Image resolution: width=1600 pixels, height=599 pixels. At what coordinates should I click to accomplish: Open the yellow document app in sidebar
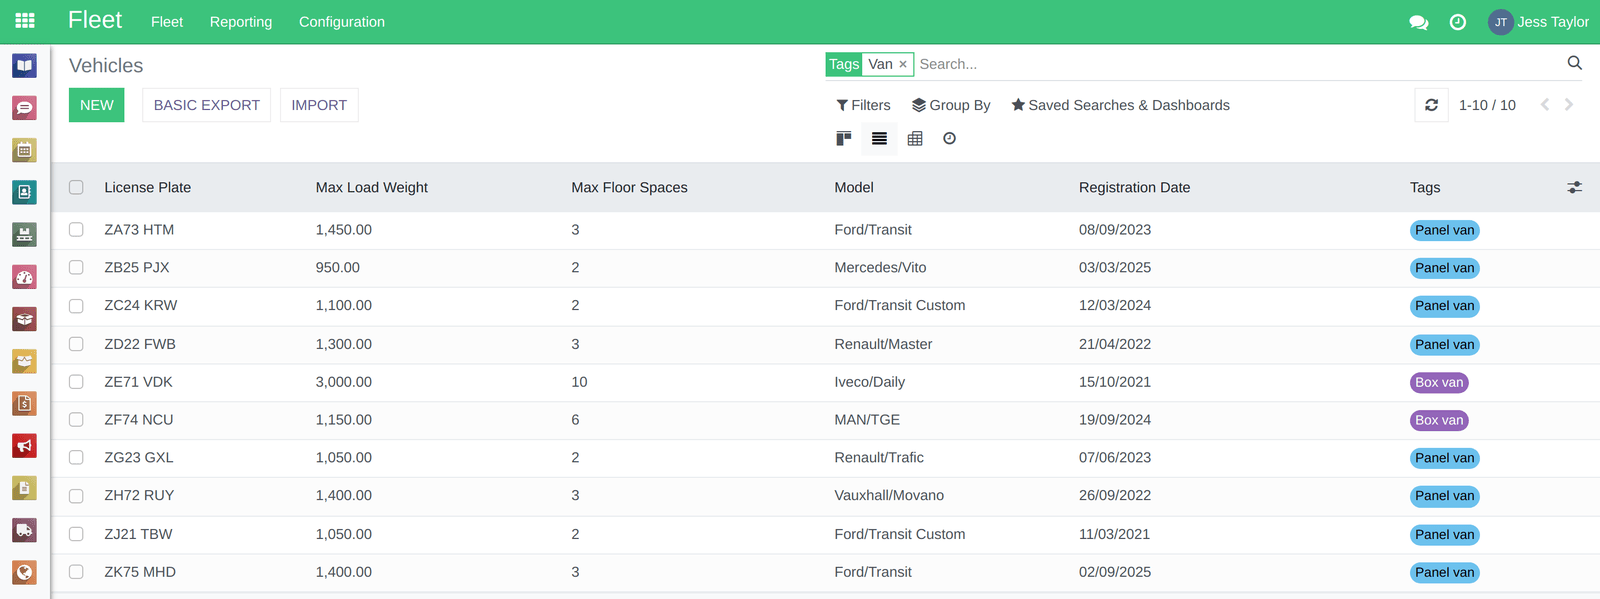25,488
